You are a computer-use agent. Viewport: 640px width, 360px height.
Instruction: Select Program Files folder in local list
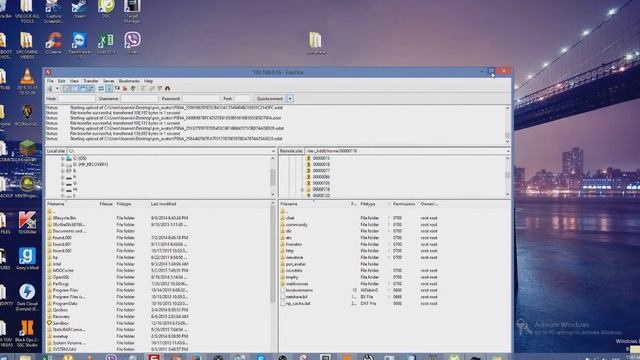pos(65,290)
